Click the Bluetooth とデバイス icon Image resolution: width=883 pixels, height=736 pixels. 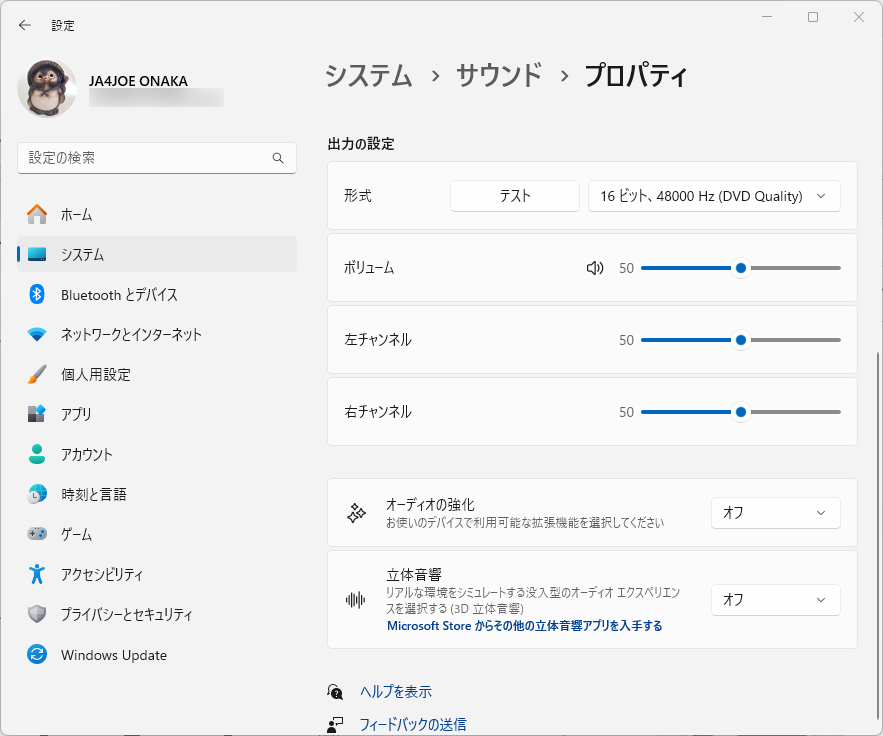37,294
